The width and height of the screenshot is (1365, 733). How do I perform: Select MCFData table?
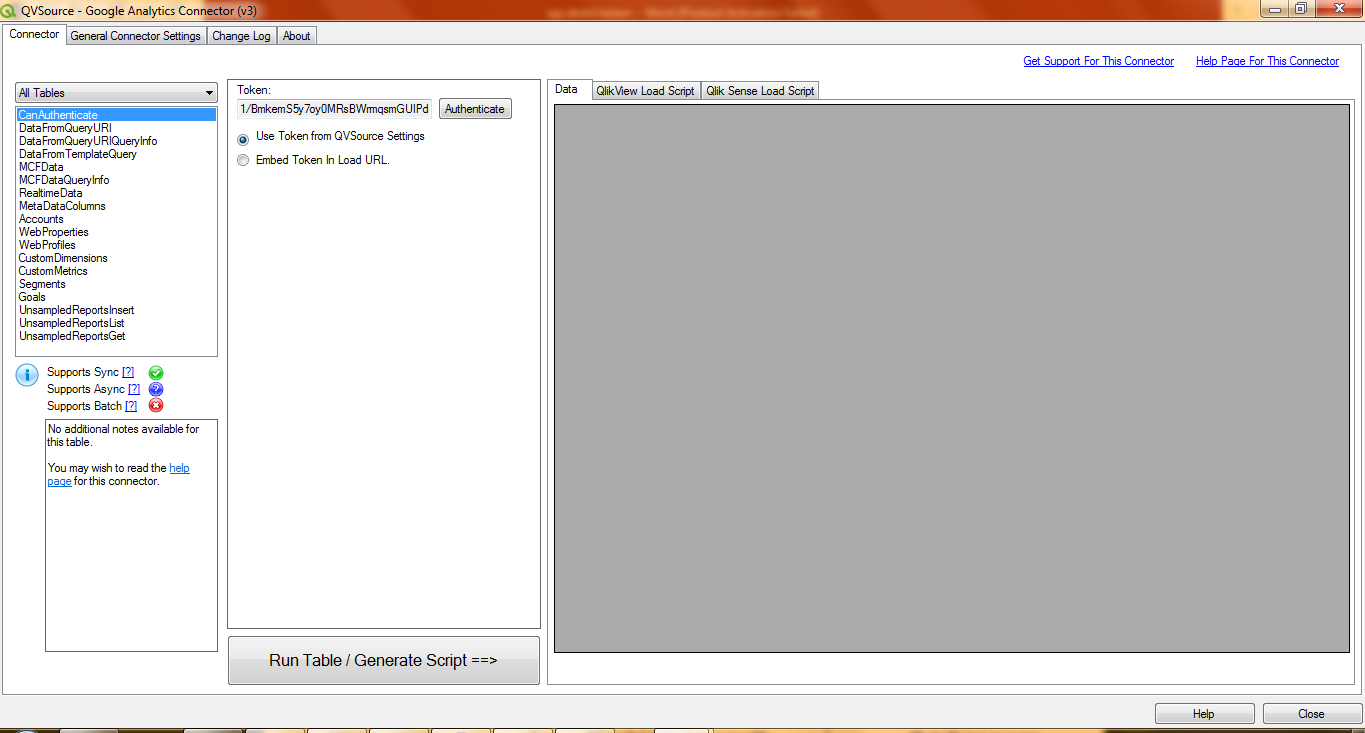pos(116,167)
